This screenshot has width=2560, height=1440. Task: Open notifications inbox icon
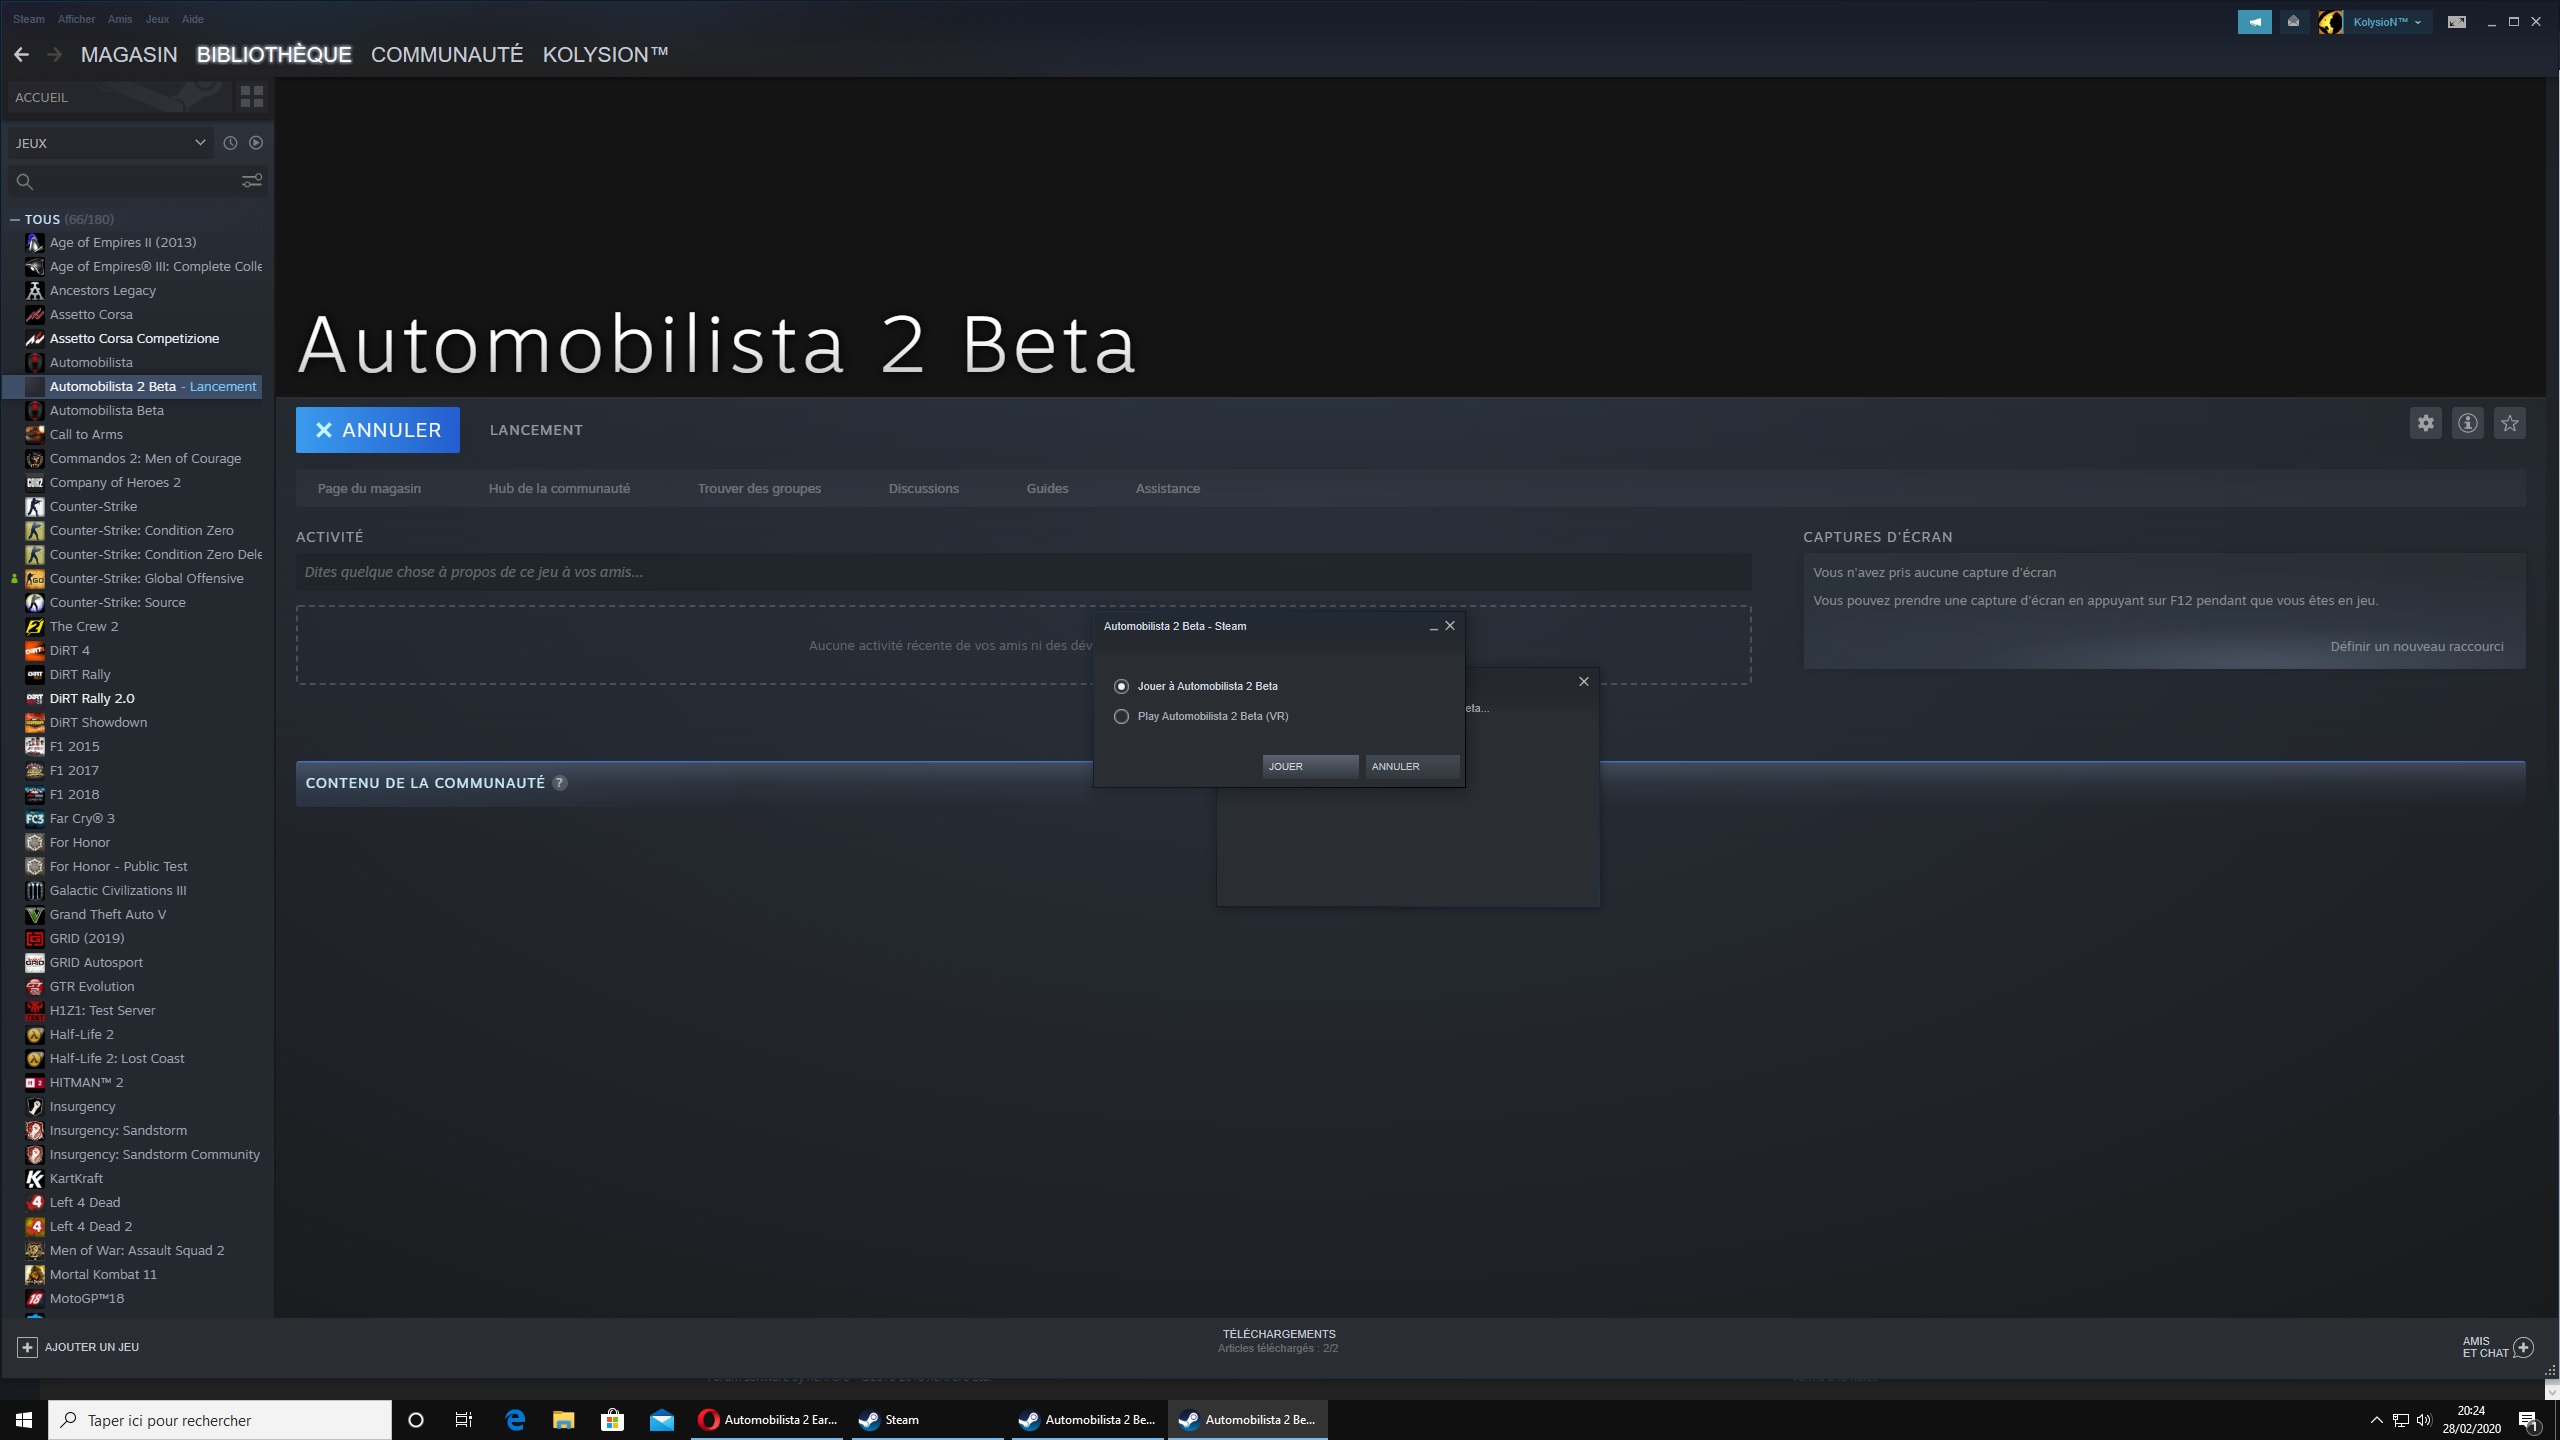point(2294,21)
